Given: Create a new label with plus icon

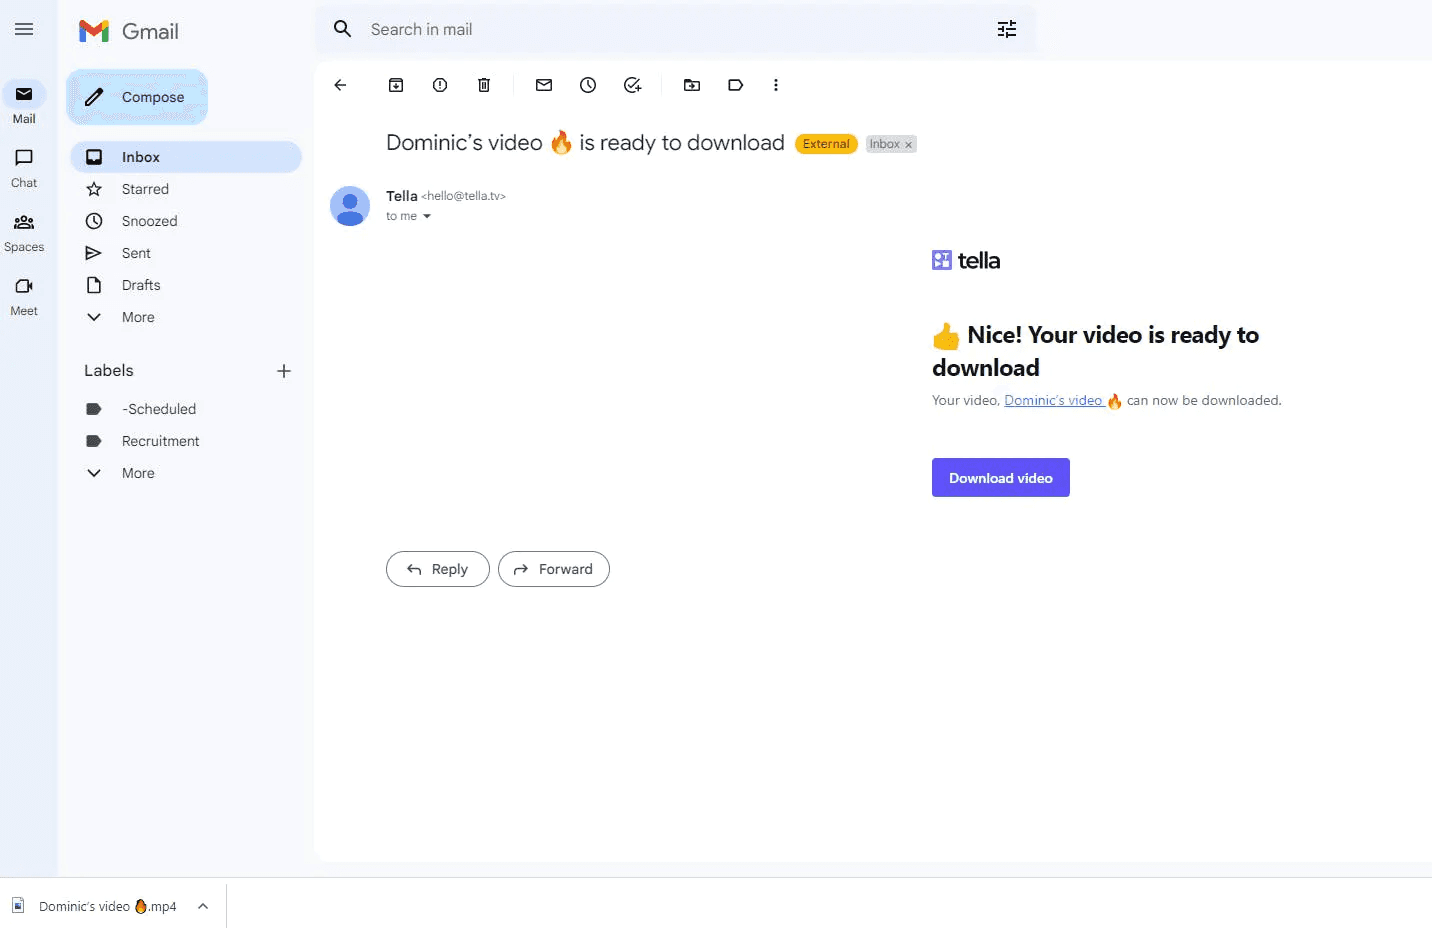Looking at the screenshot, I should click(284, 371).
